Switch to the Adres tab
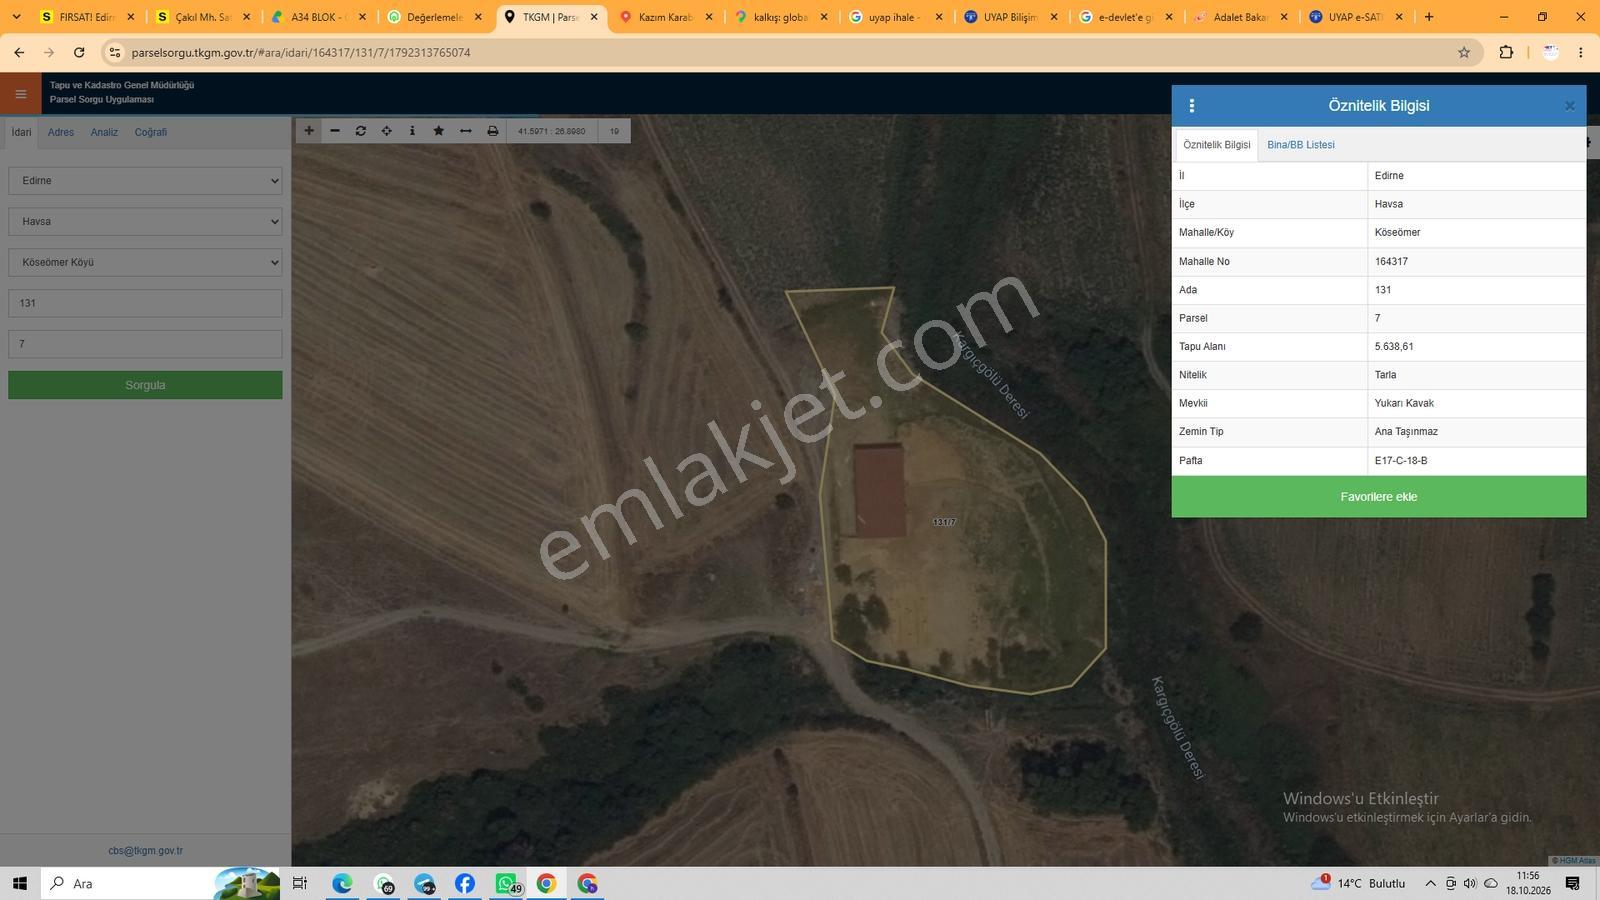 coord(61,132)
